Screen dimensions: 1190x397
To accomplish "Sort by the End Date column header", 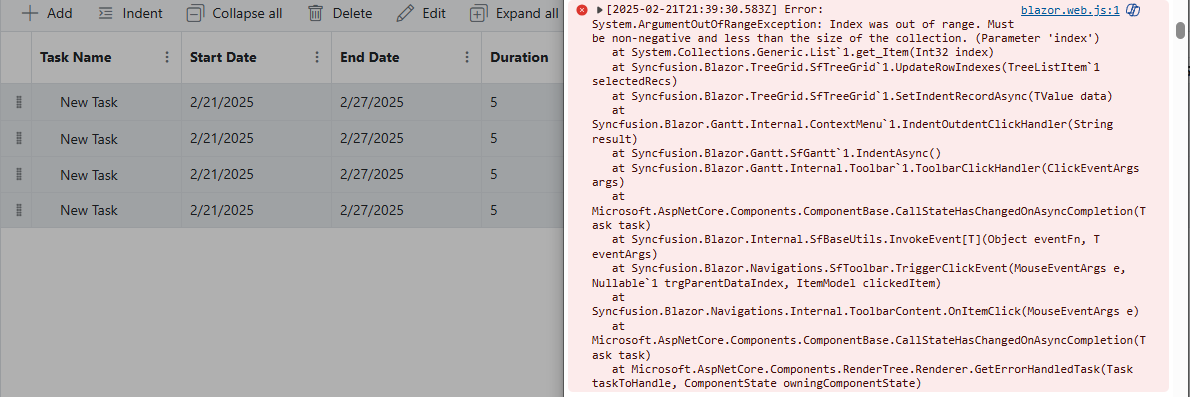I will tap(370, 58).
